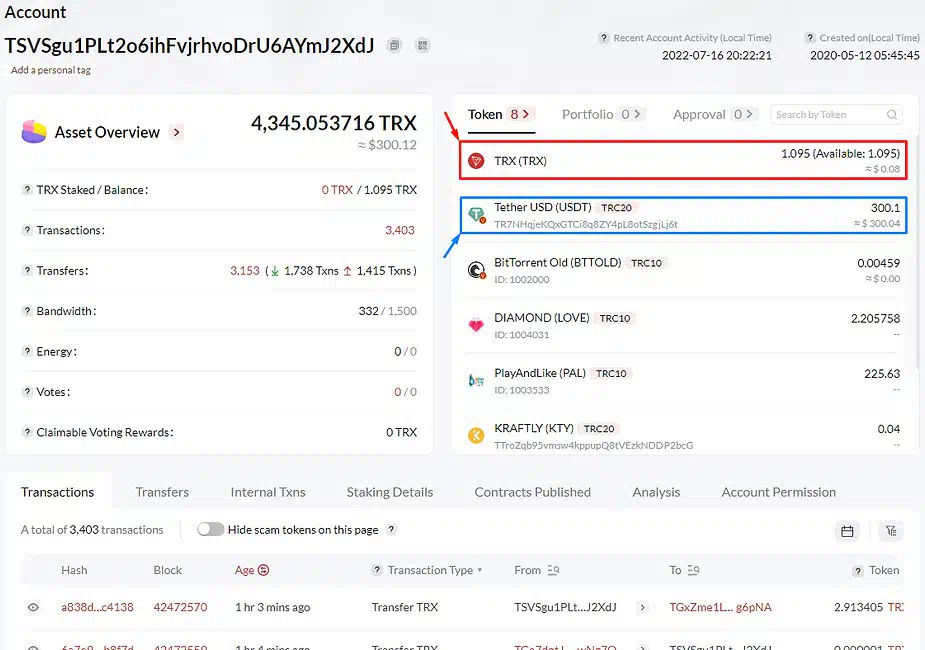Switch to the Staking Details tab
The height and width of the screenshot is (650, 925).
click(390, 492)
